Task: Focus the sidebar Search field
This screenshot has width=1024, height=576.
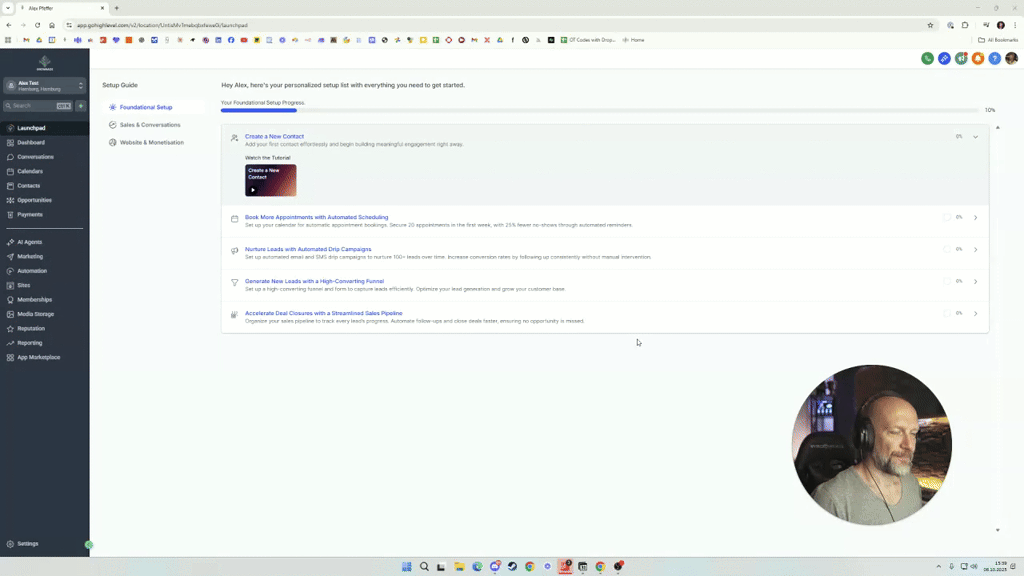Action: pyautogui.click(x=38, y=105)
